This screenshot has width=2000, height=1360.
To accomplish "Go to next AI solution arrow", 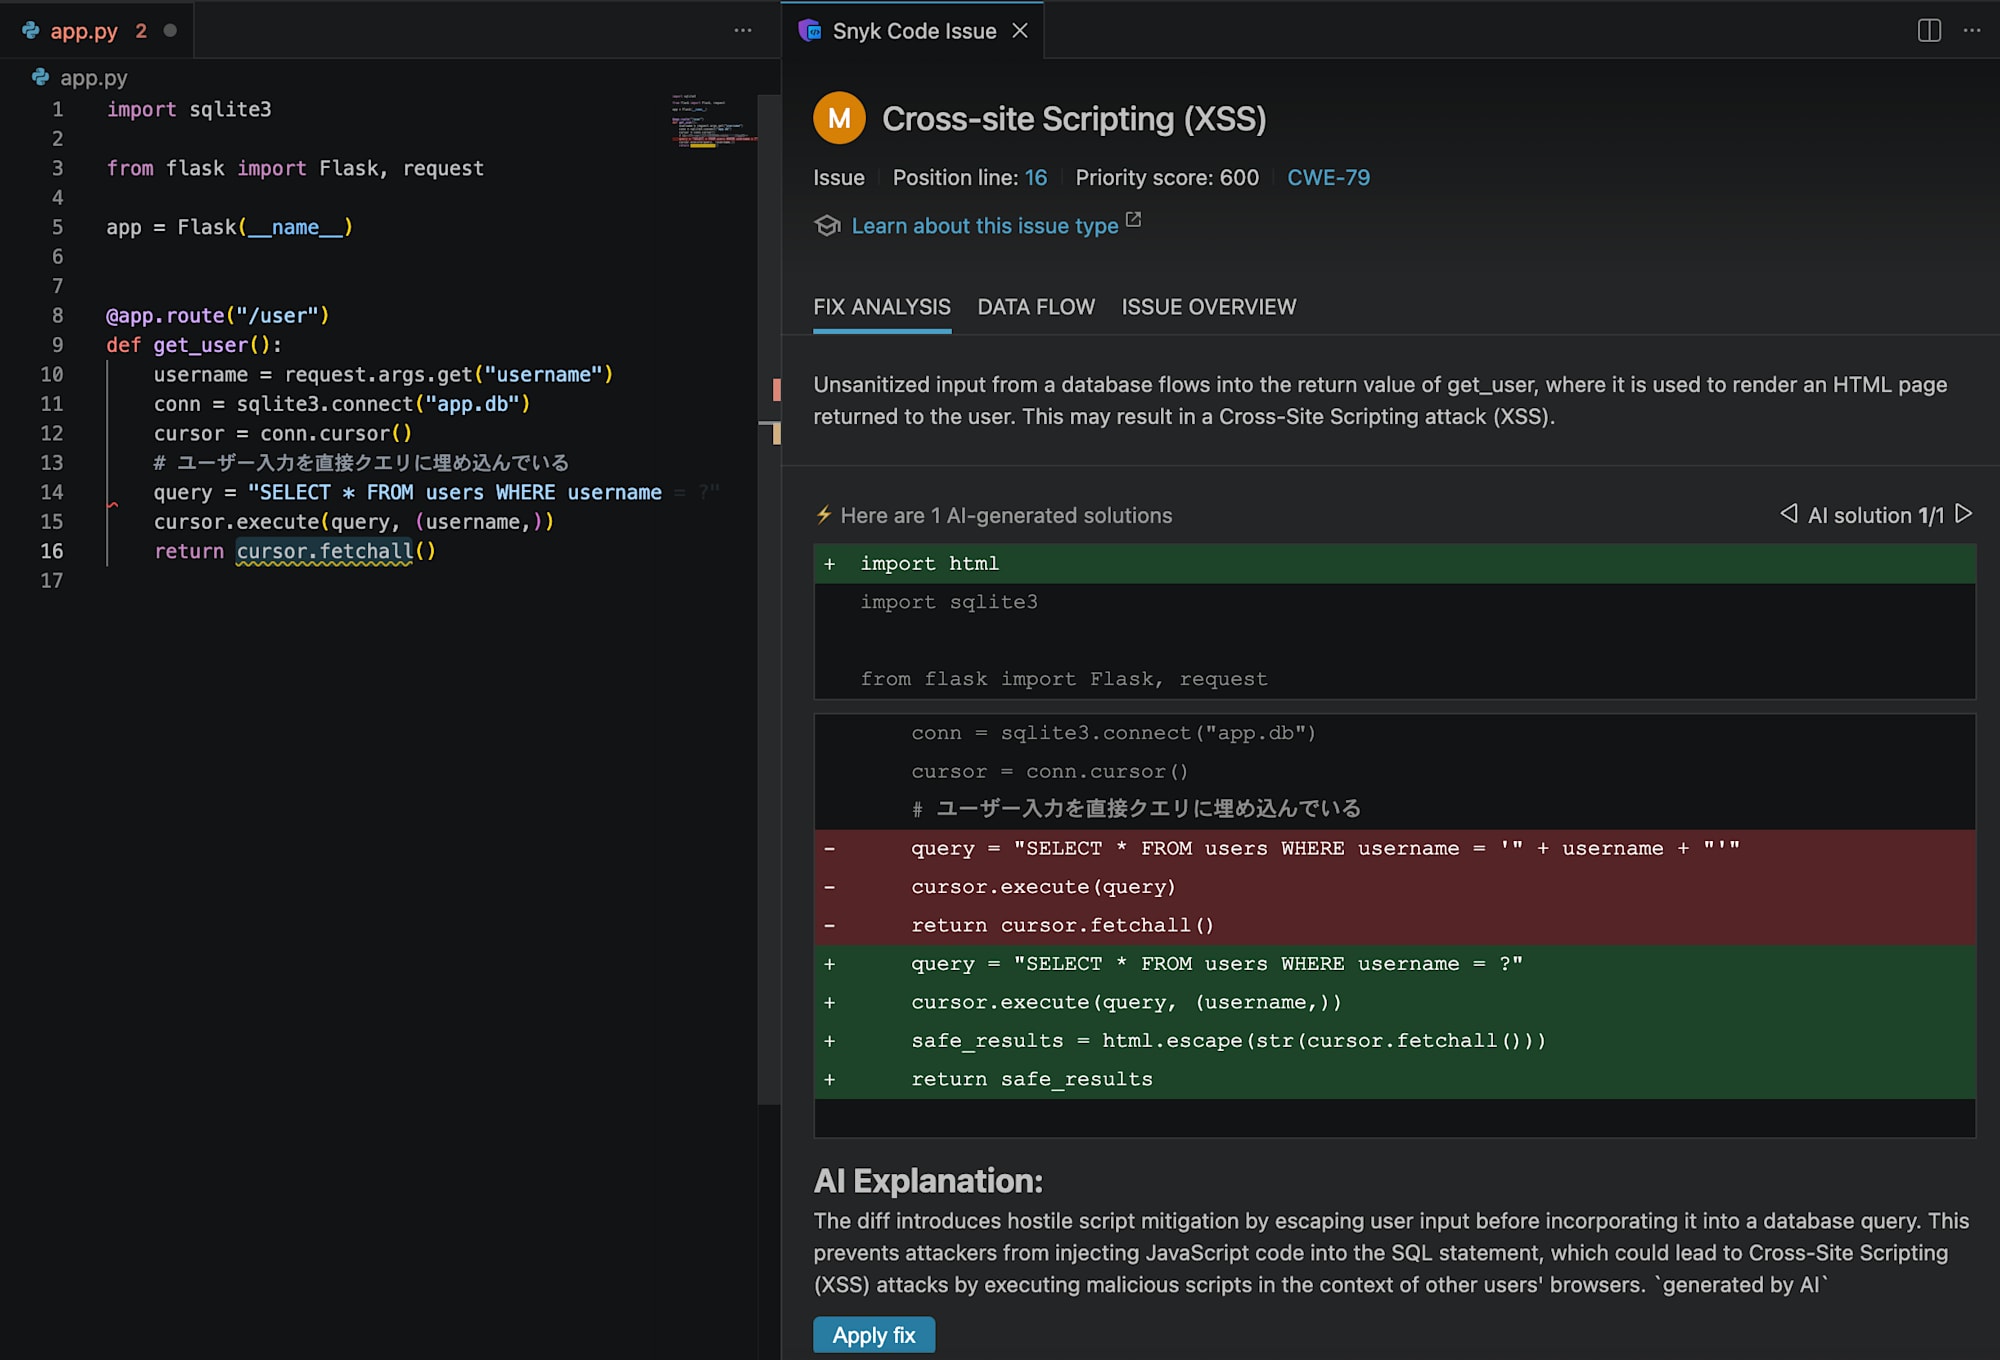I will [1964, 514].
